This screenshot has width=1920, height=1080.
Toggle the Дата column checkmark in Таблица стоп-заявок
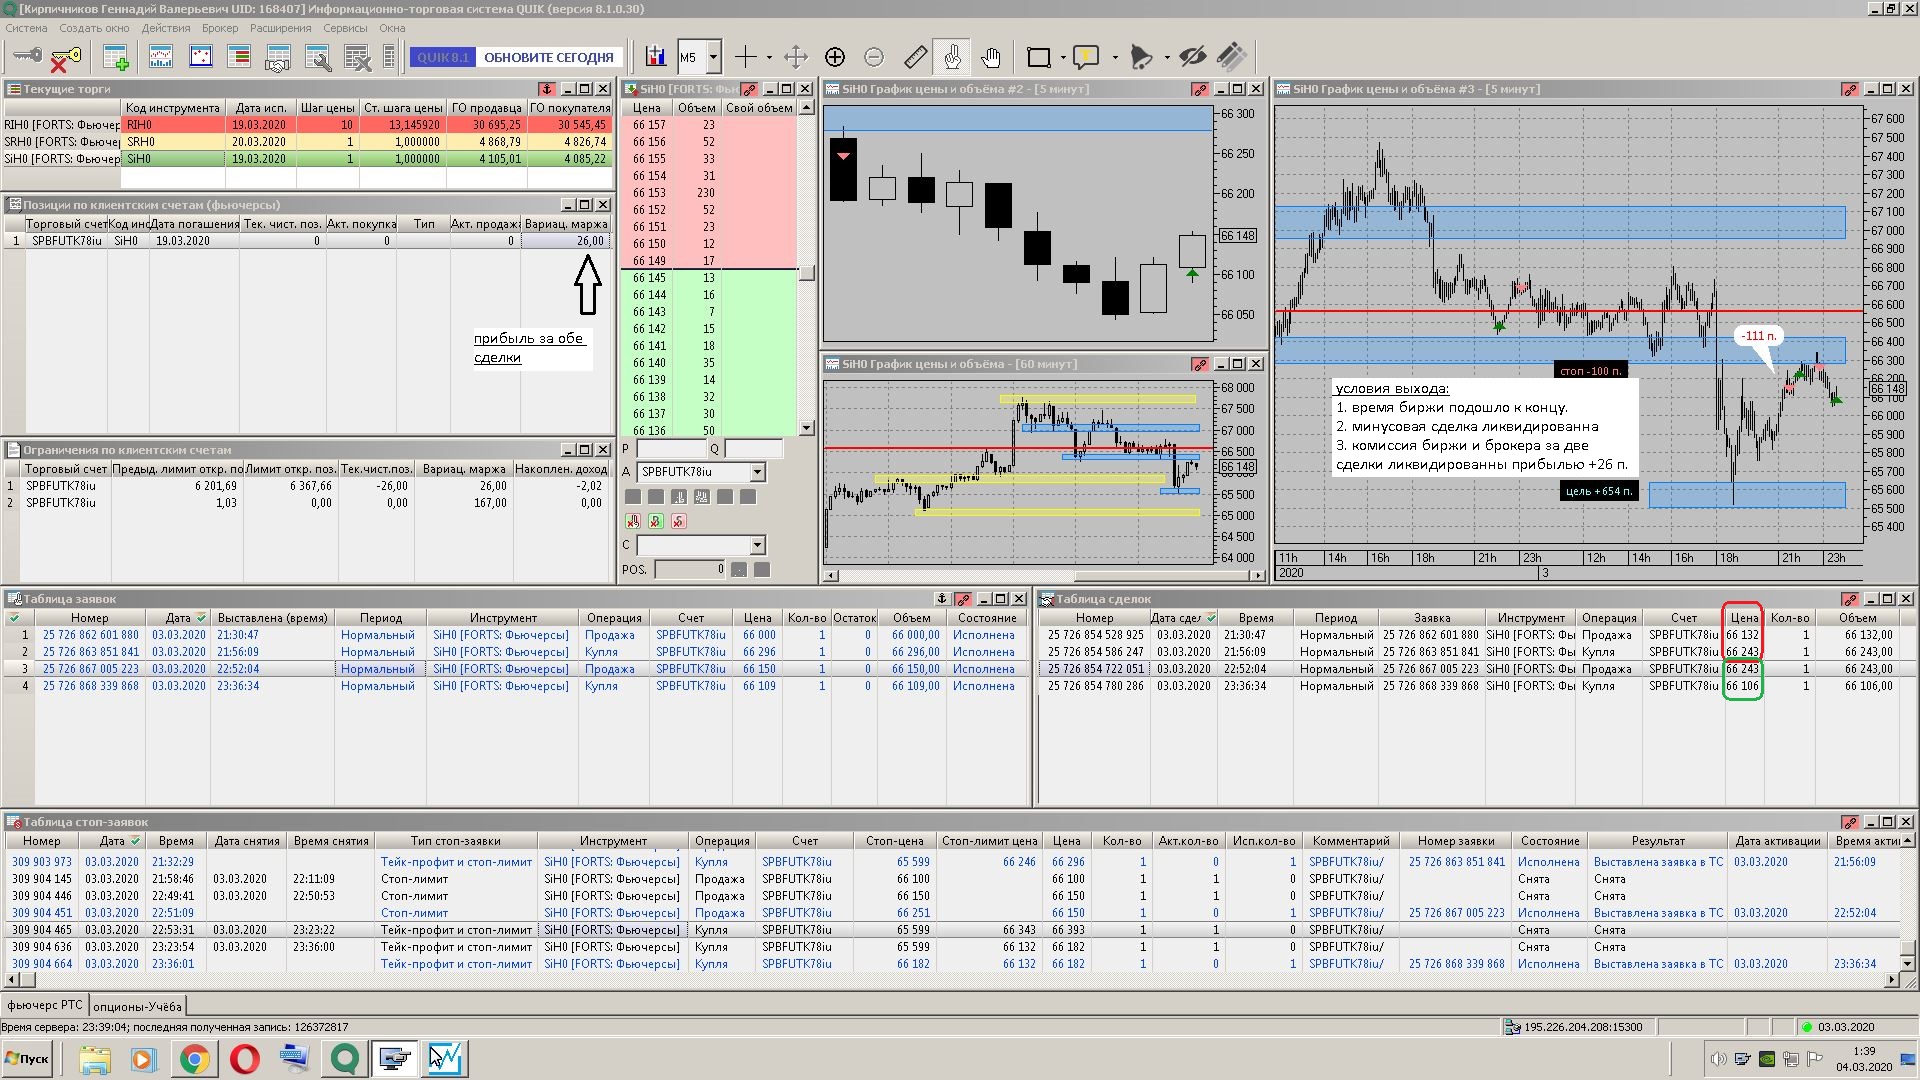tap(135, 841)
